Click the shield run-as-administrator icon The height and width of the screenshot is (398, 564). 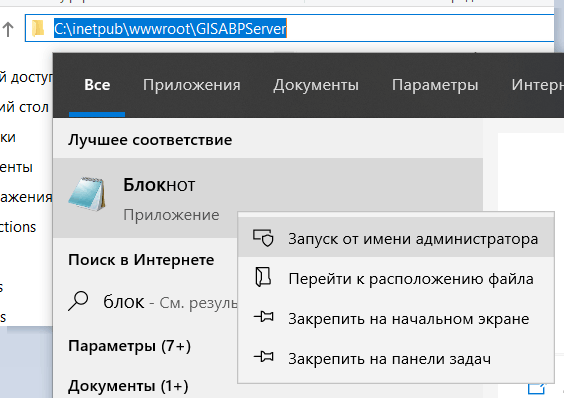(x=264, y=238)
